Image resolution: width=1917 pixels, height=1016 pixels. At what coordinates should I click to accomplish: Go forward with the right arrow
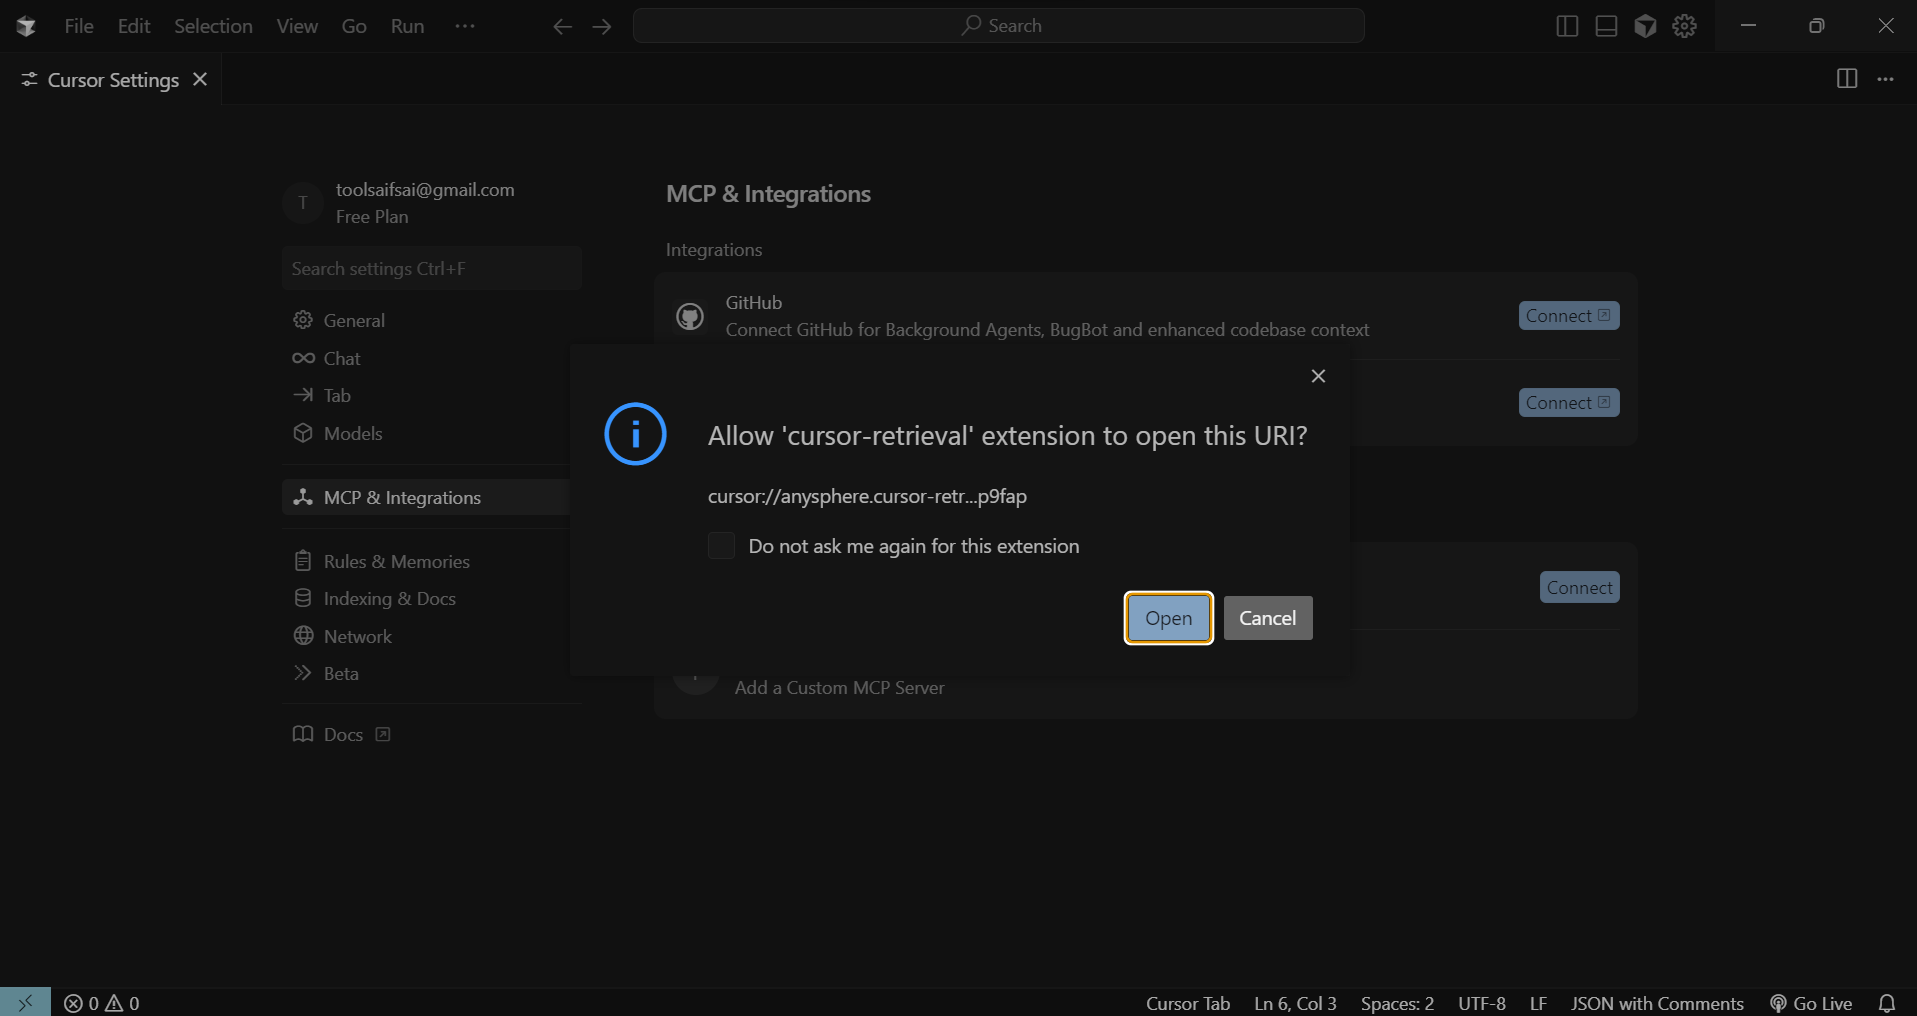click(602, 27)
